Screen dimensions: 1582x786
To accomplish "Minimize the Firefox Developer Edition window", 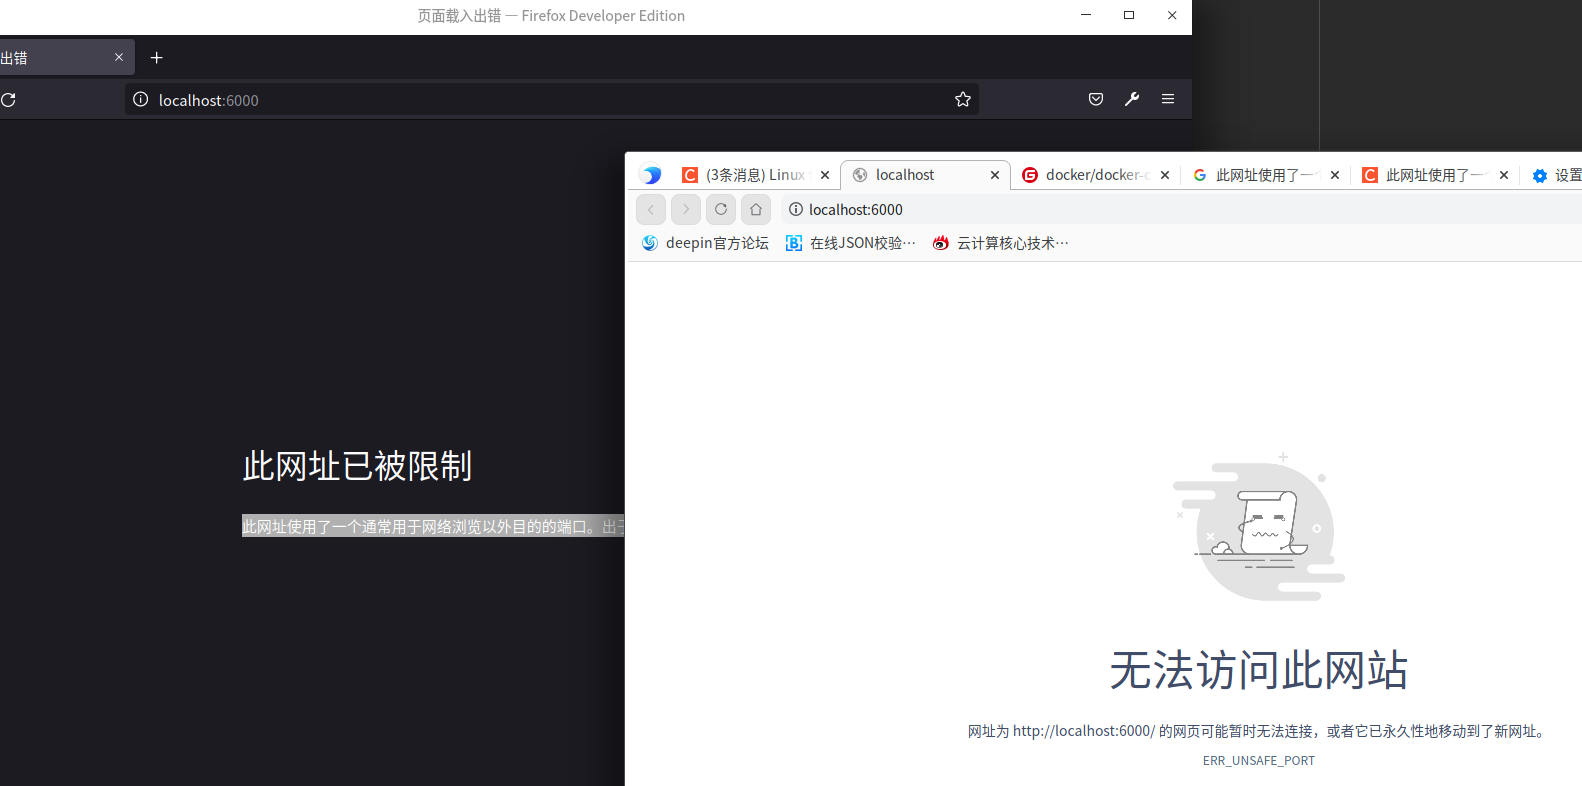I will point(1086,15).
